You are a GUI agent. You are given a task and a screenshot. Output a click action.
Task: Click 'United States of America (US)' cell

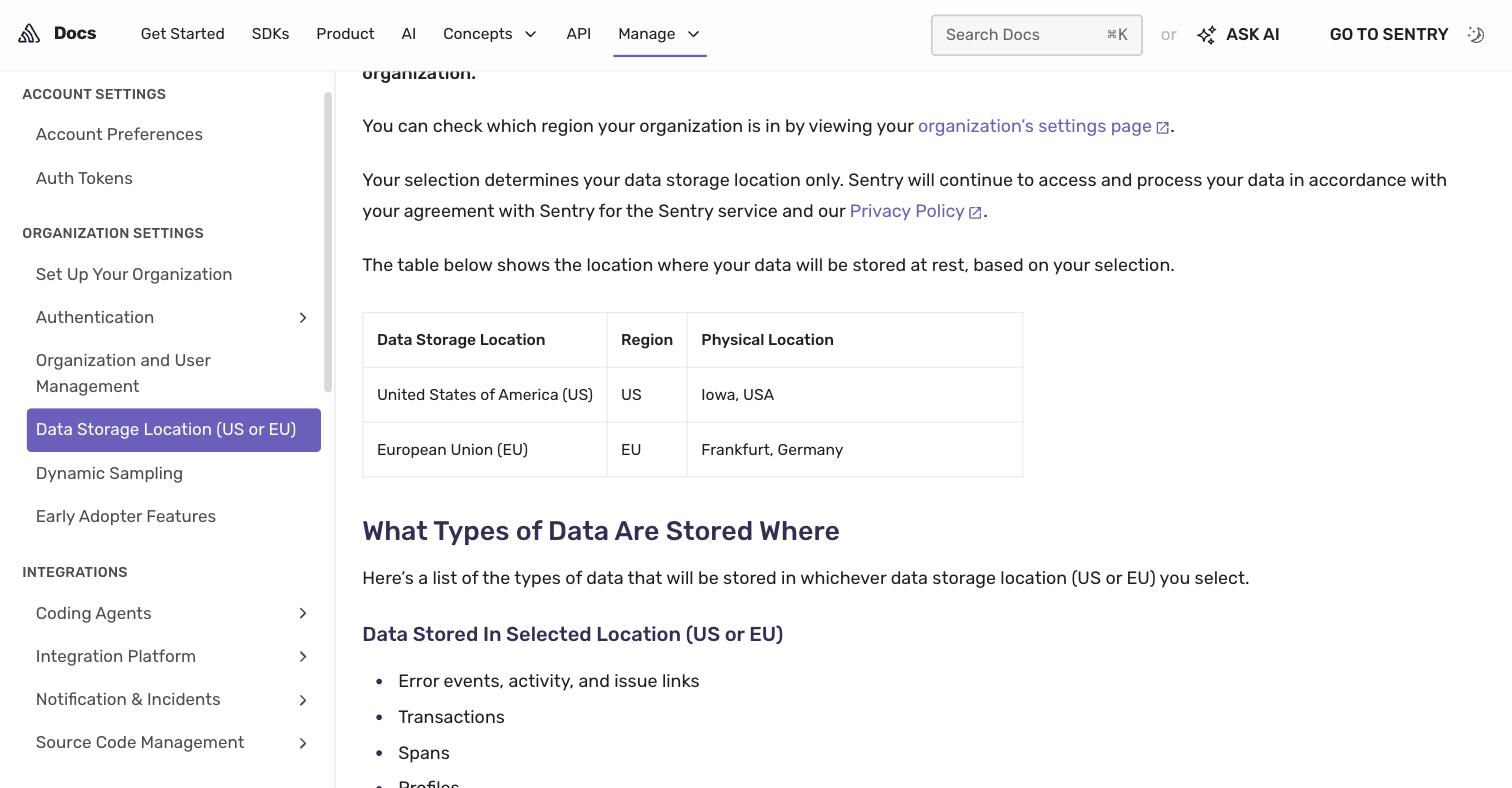click(485, 395)
